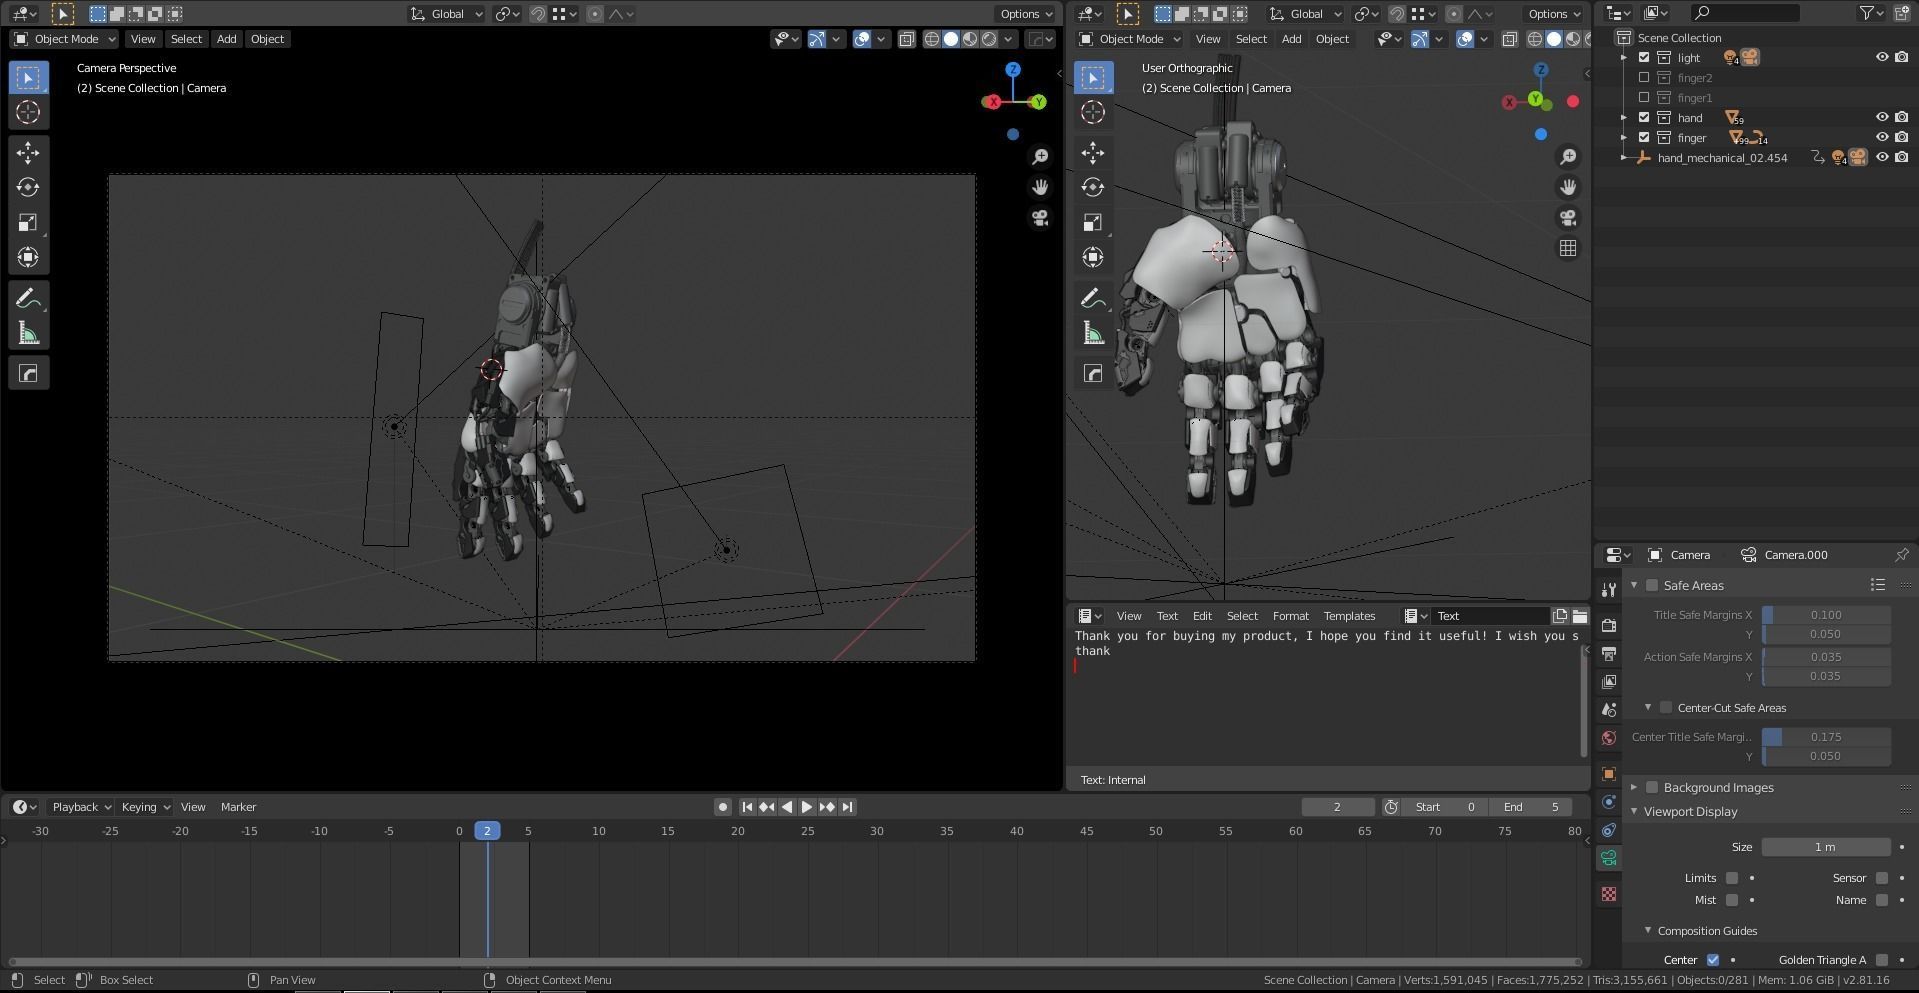
Task: Select the Transform tool in left viewport
Action: (28, 257)
